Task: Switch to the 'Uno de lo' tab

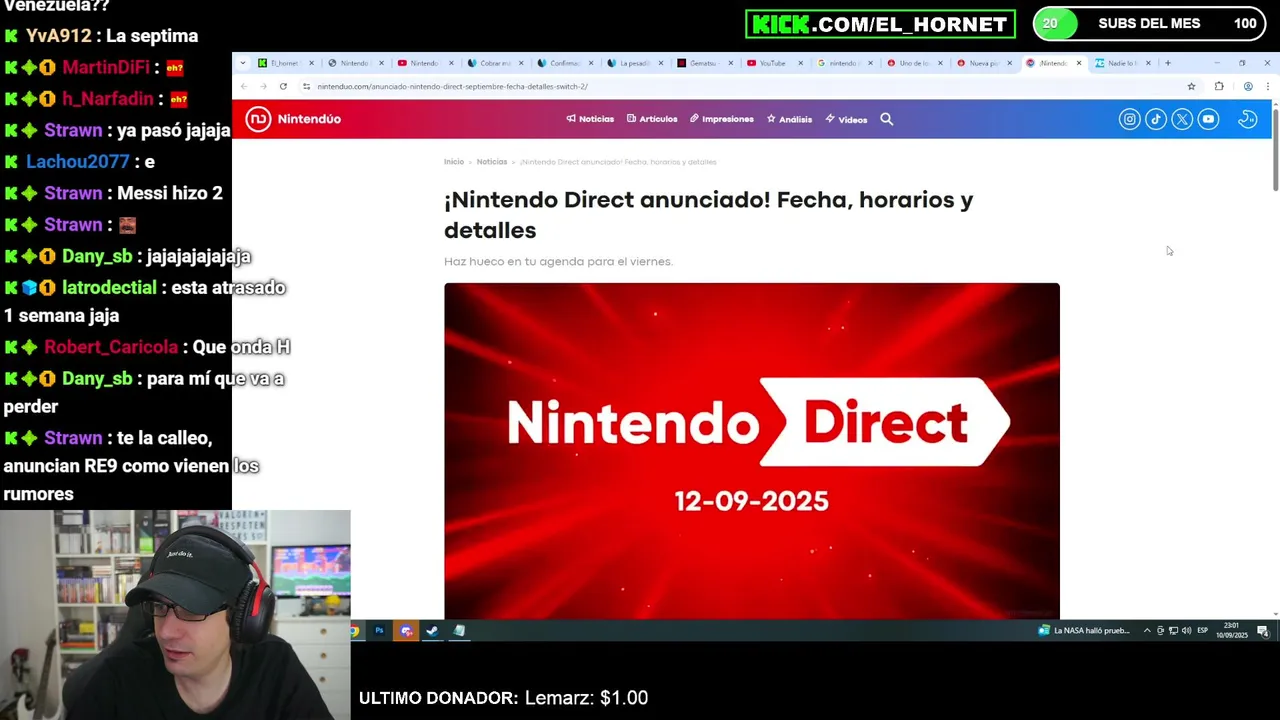Action: pos(913,63)
